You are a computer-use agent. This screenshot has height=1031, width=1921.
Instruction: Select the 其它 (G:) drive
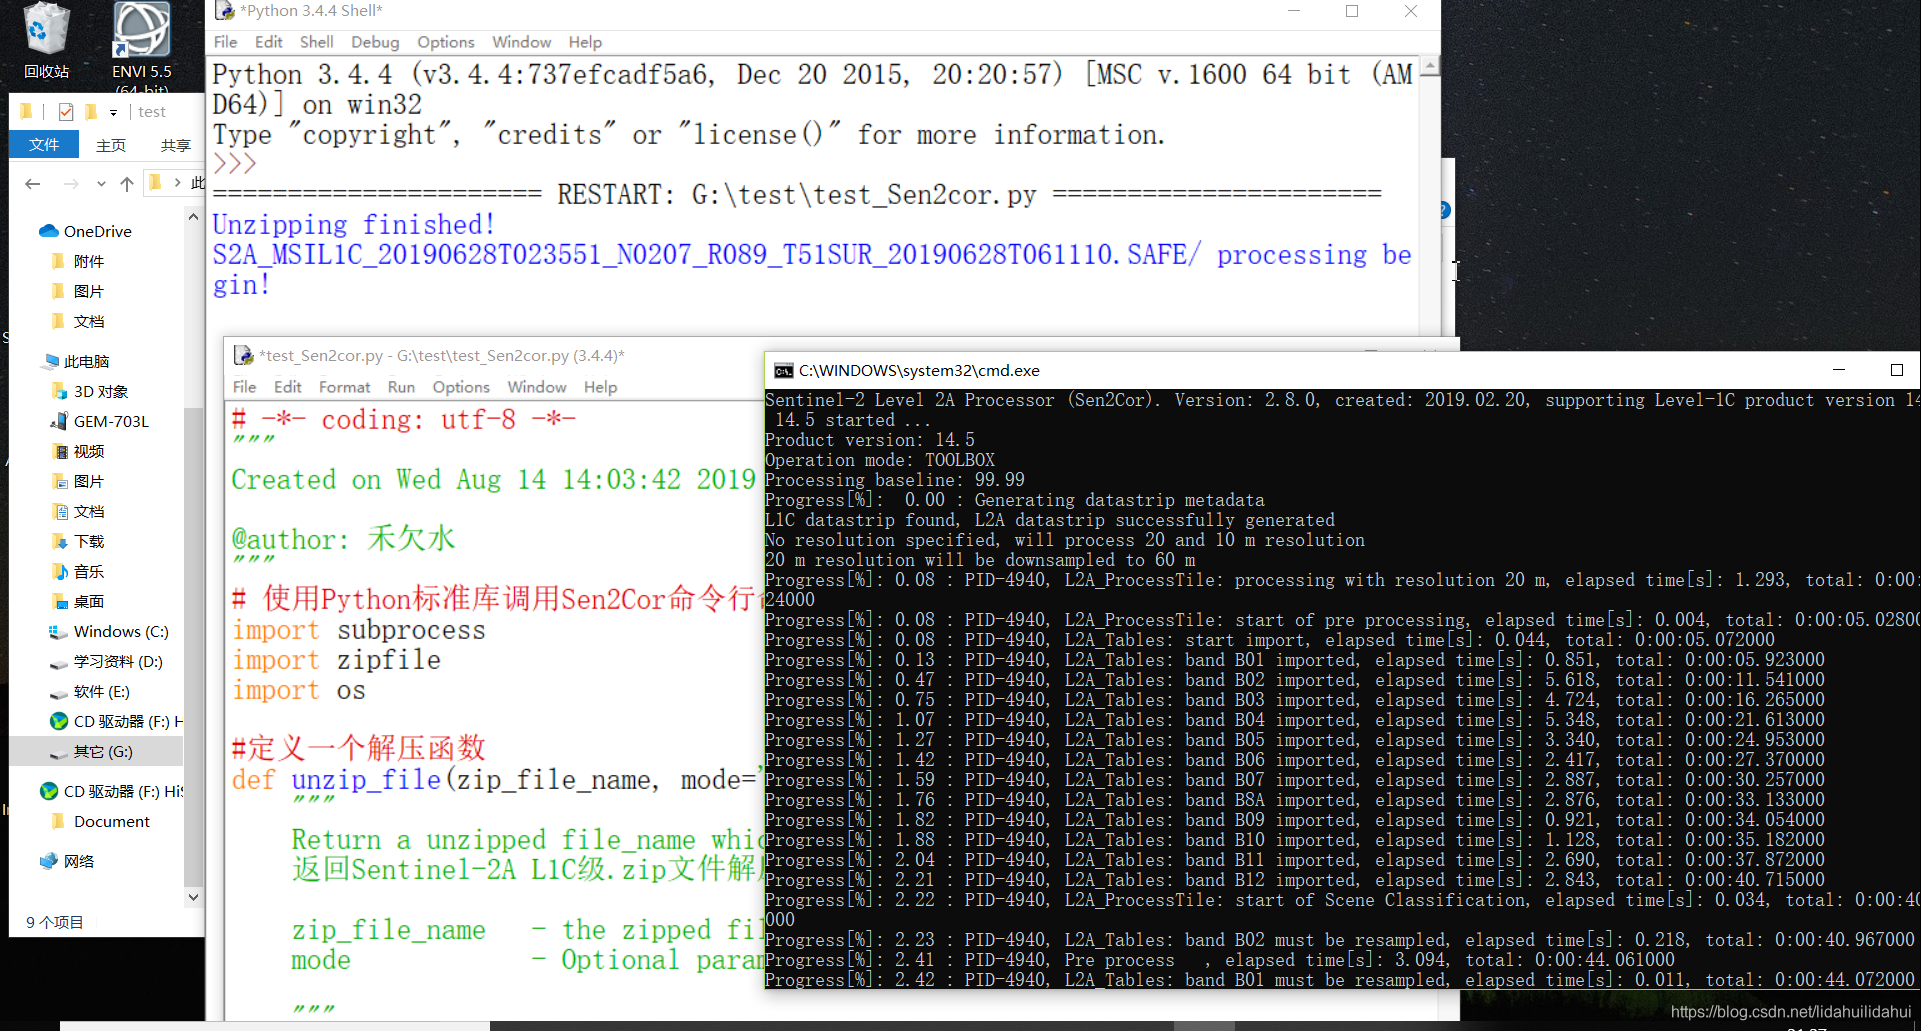tap(96, 751)
